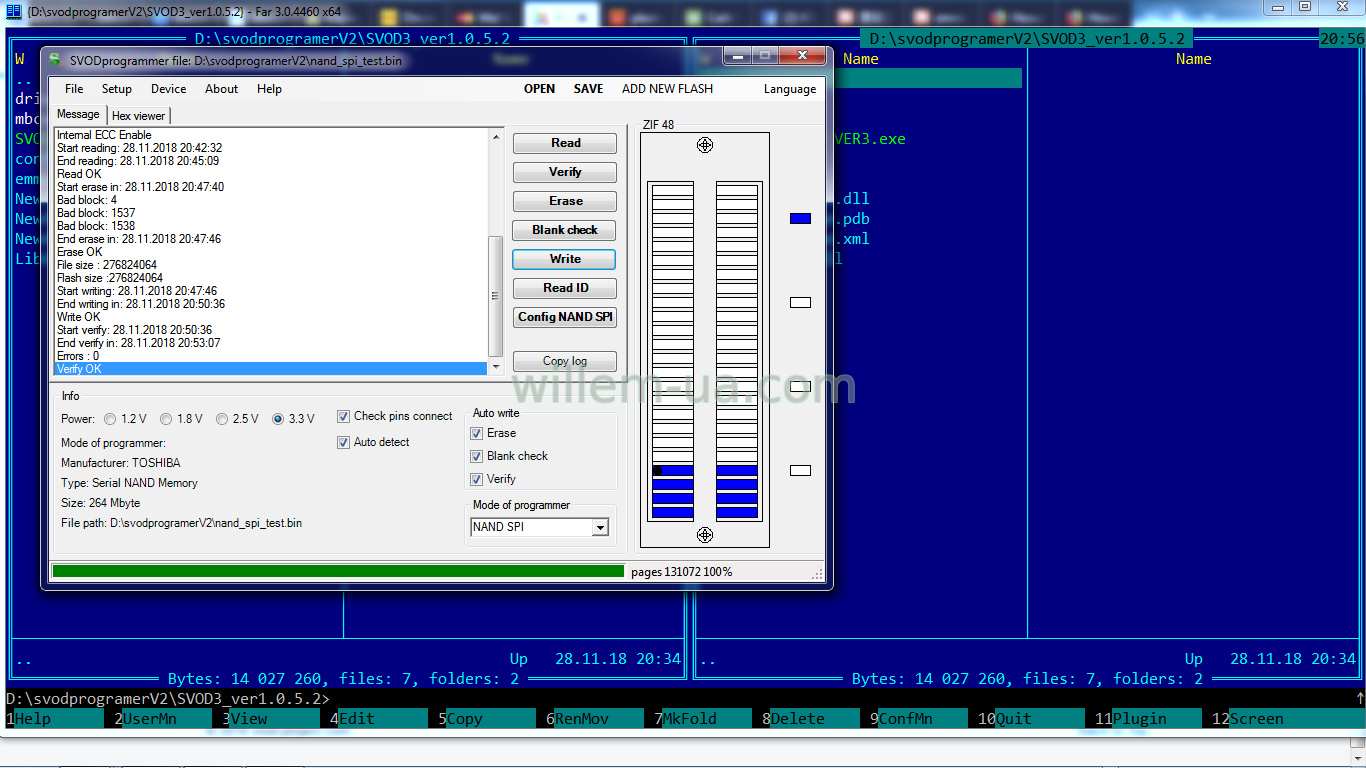Click 10Quit in Far function key bar
This screenshot has height=768, width=1366.
1032,718
